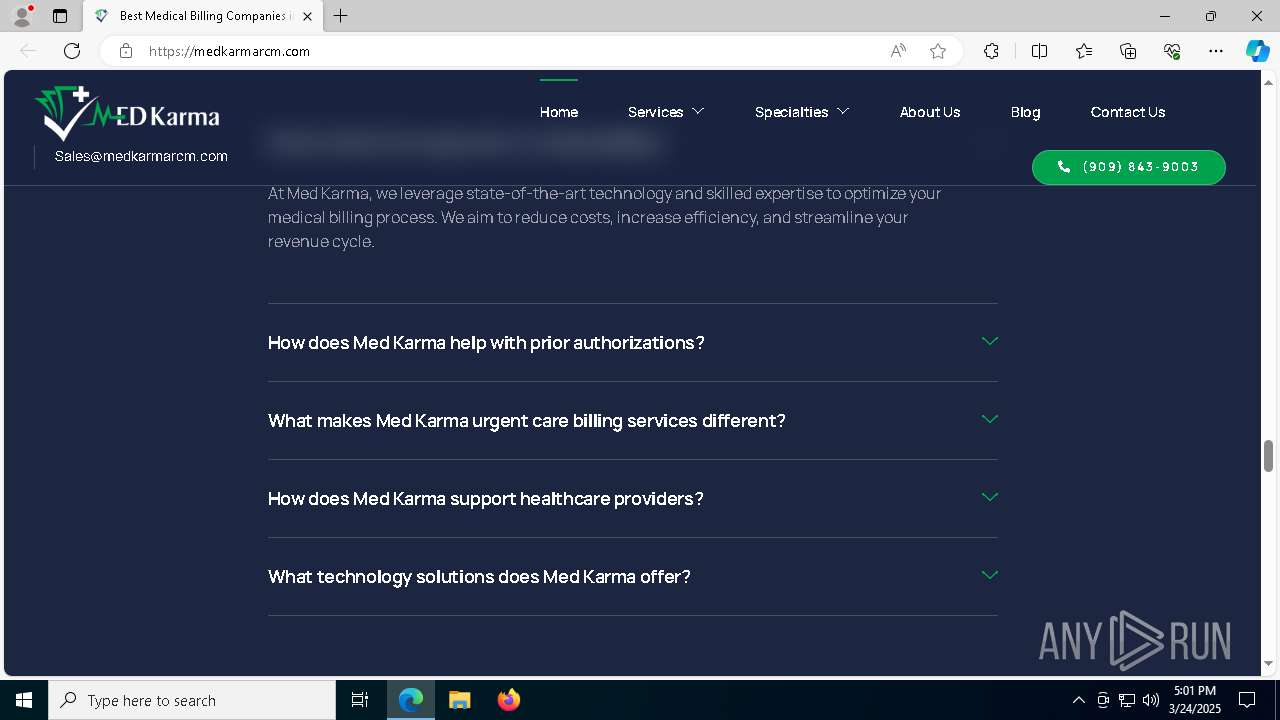Toggle split screen view
The image size is (1280, 720).
point(1039,51)
